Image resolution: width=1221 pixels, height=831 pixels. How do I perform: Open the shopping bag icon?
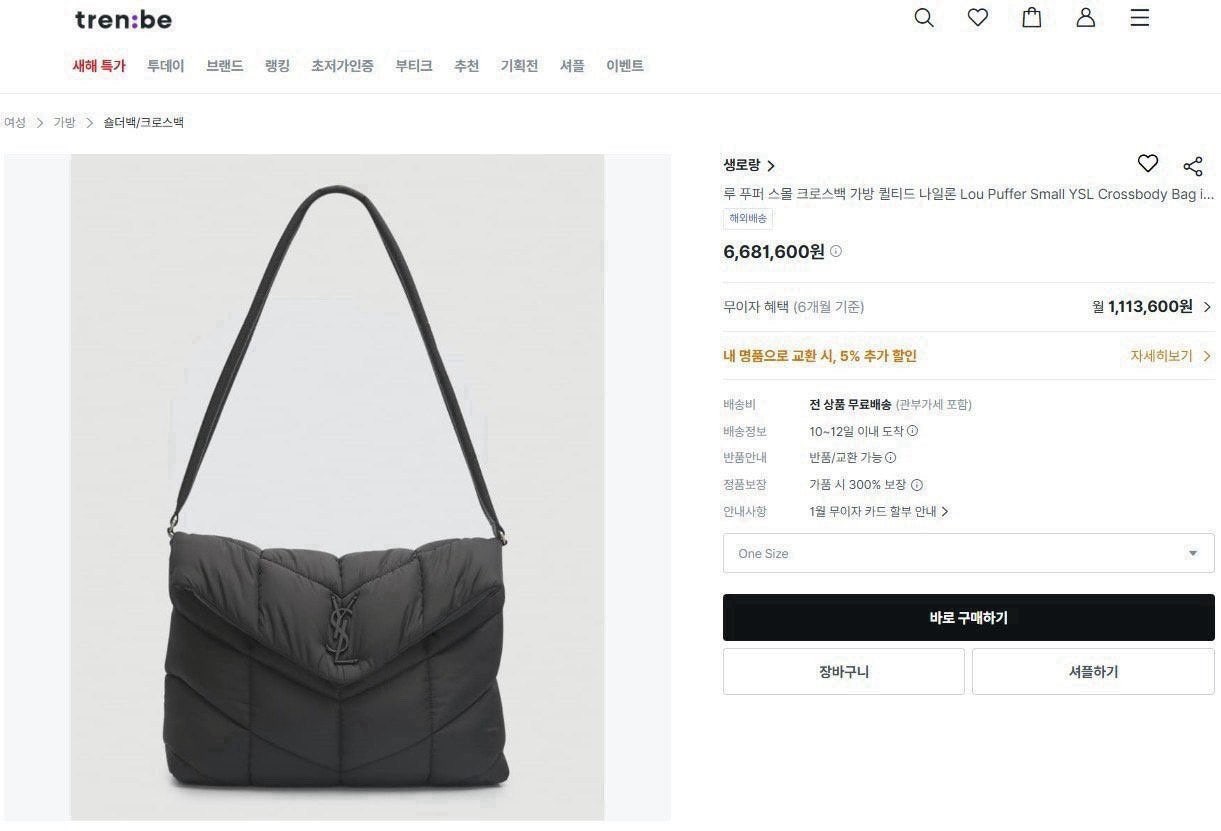point(1032,18)
